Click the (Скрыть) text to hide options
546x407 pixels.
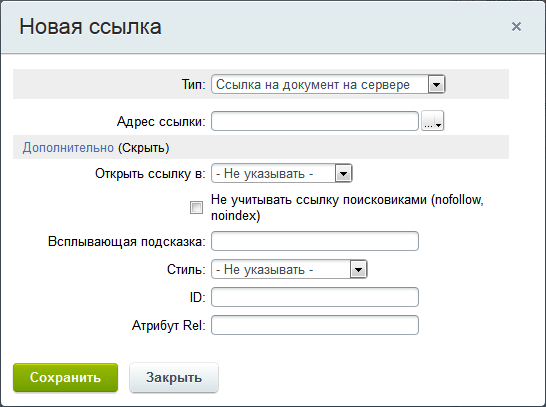(143, 148)
